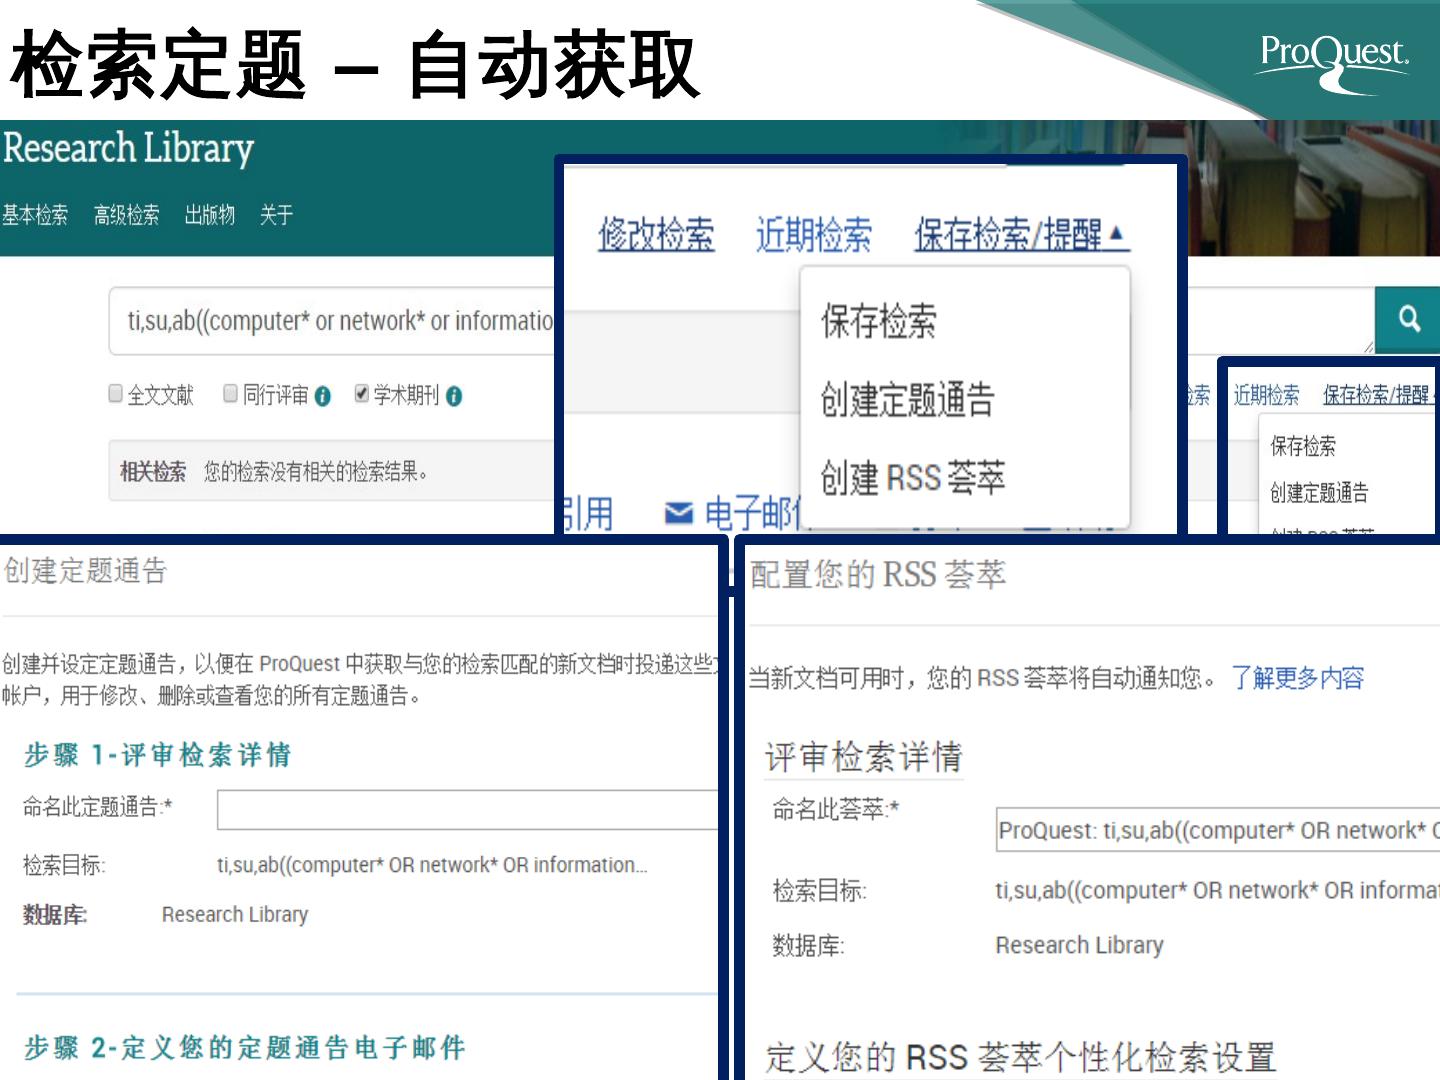Click info icon beside 同行评审
The width and height of the screenshot is (1440, 1080).
click(322, 396)
